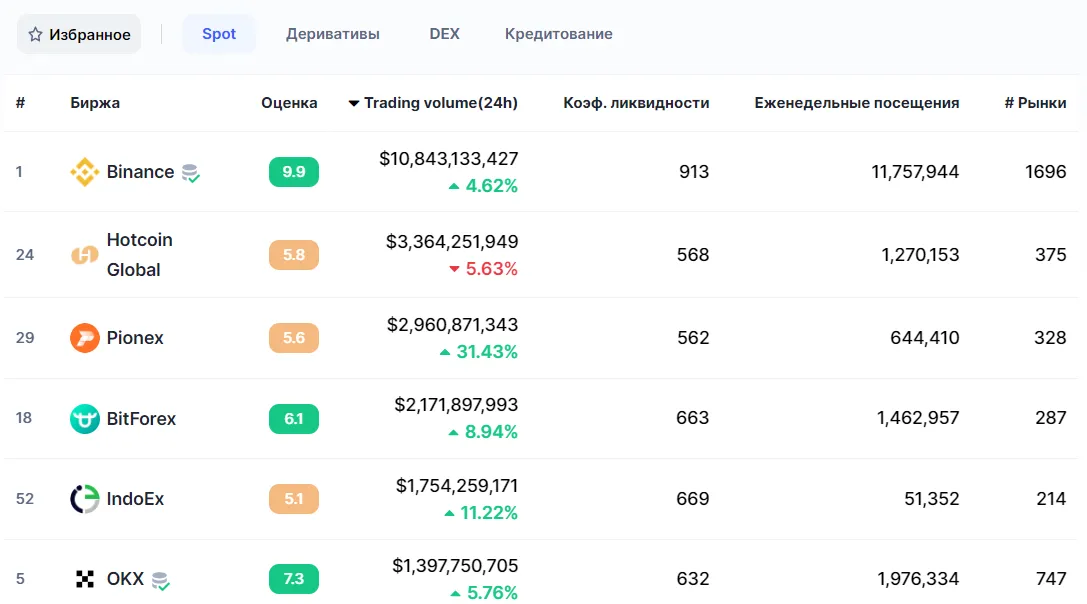Image resolution: width=1087 pixels, height=604 pixels.
Task: Click rank number 52
Action: tap(25, 499)
